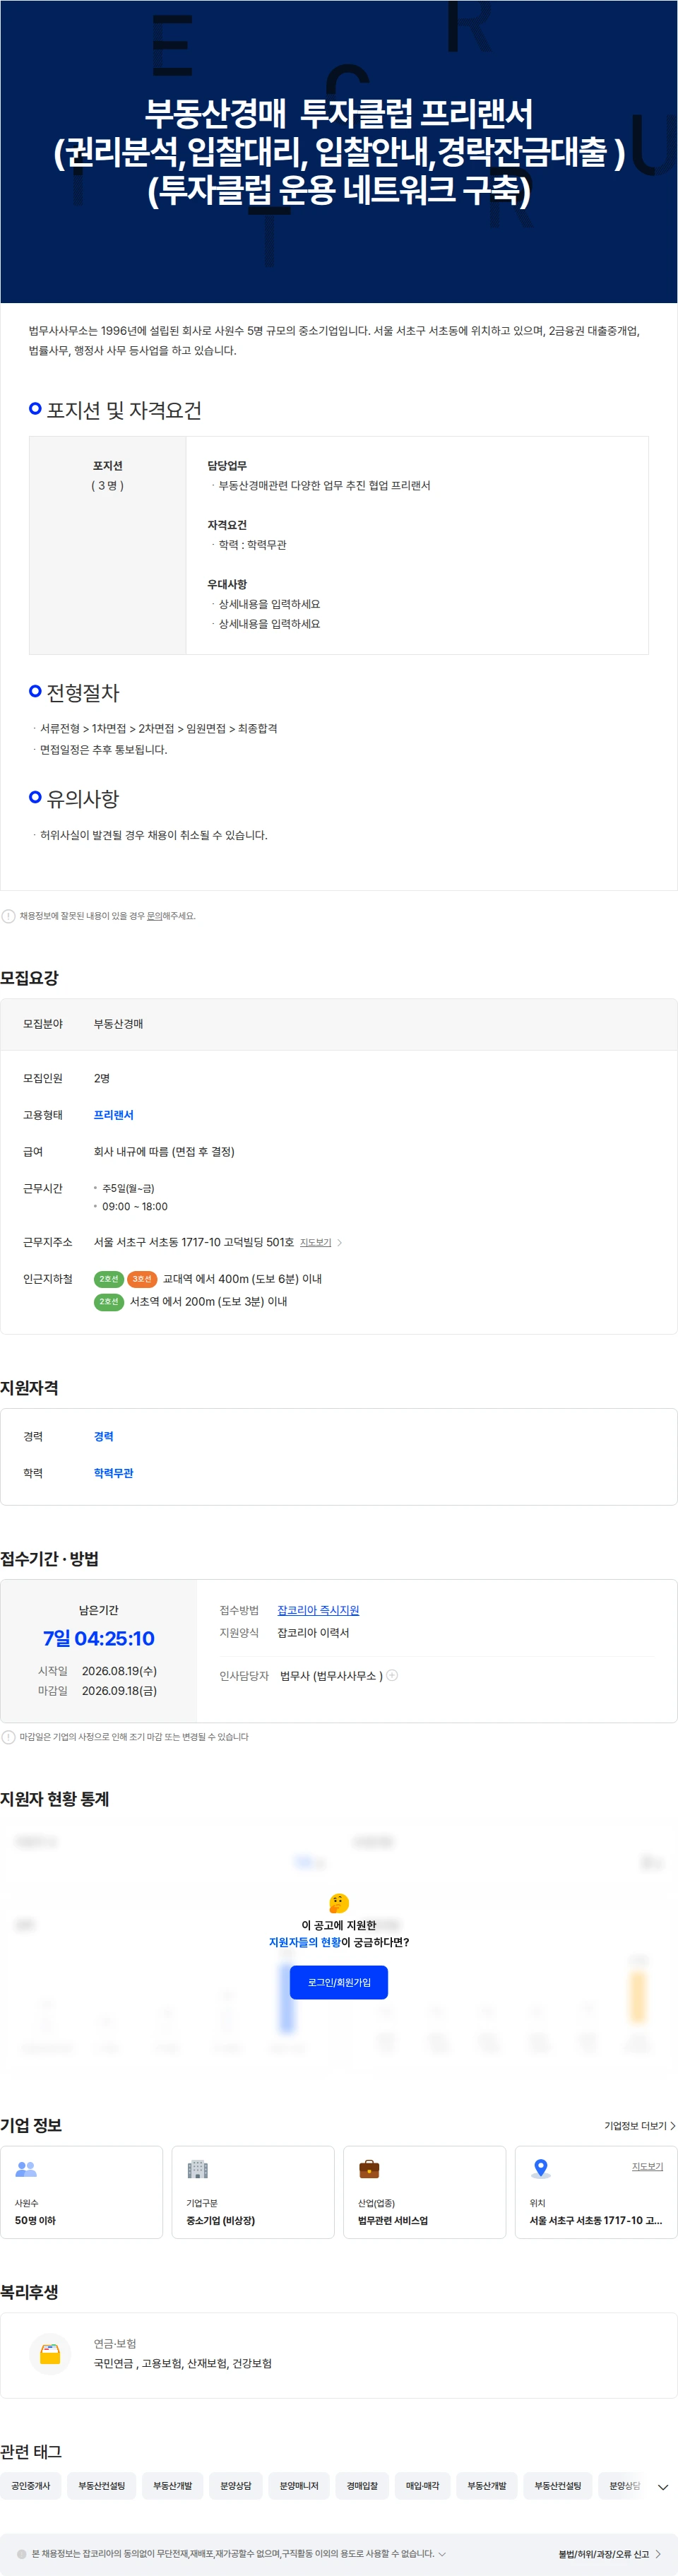
Task: Open 잡코리아 즉시지원 link
Action: click(318, 1610)
